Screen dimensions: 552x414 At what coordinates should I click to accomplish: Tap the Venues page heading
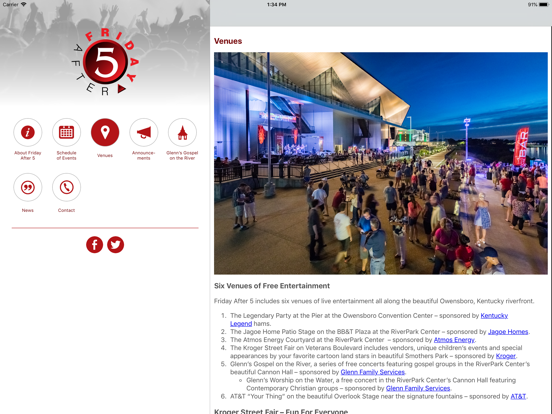[228, 41]
